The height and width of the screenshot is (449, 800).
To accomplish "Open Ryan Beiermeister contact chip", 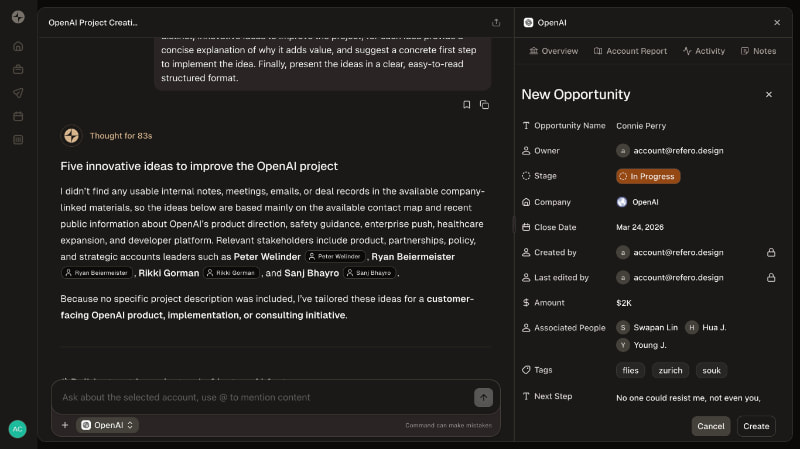I will (97, 273).
